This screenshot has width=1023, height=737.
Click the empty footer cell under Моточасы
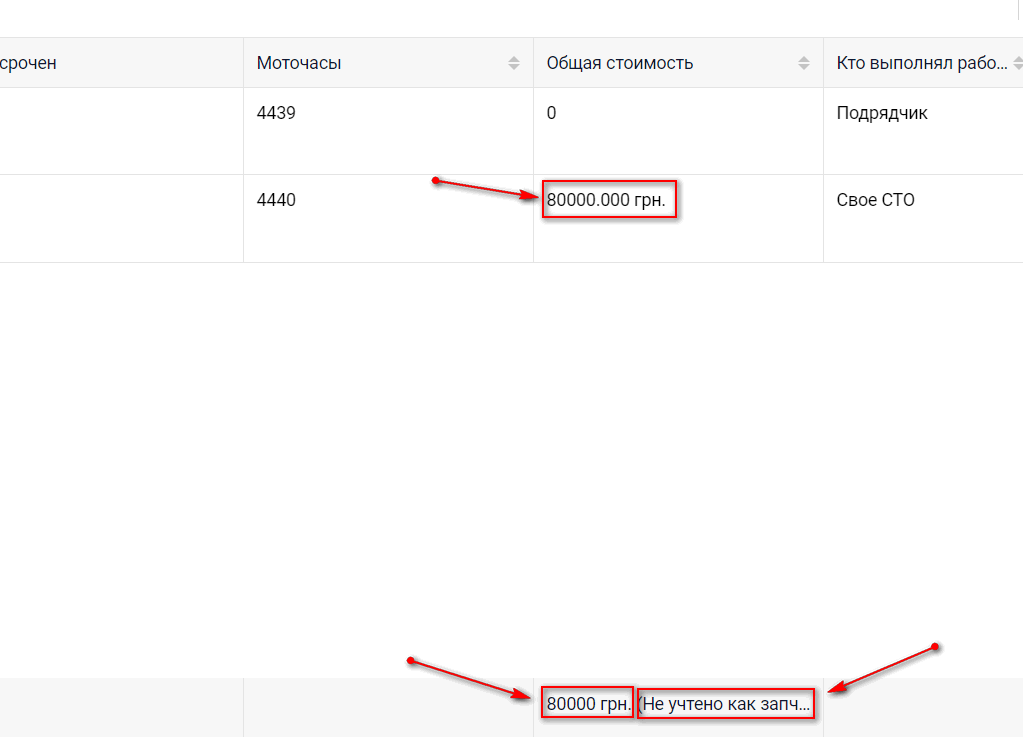[x=388, y=706]
